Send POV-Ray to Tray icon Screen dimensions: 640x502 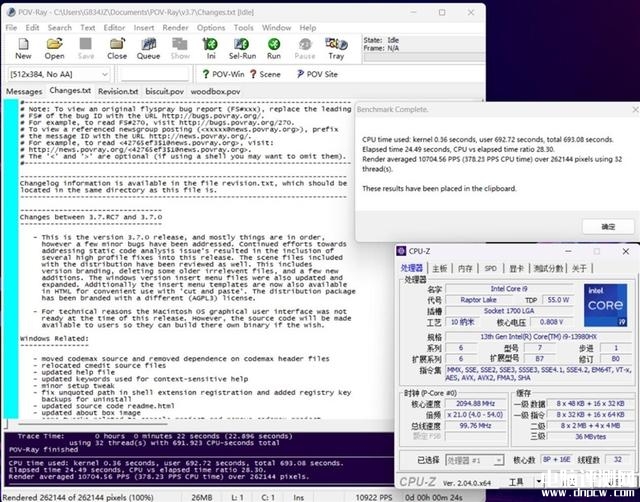pyautogui.click(x=336, y=49)
